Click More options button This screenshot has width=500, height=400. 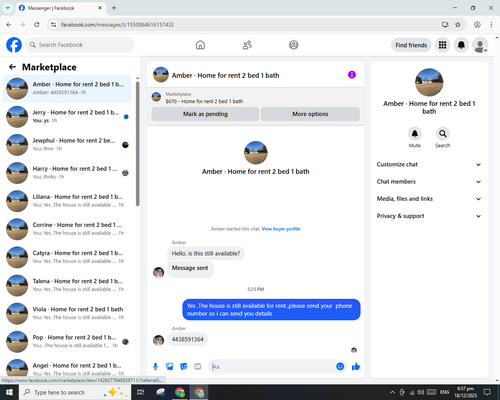310,114
